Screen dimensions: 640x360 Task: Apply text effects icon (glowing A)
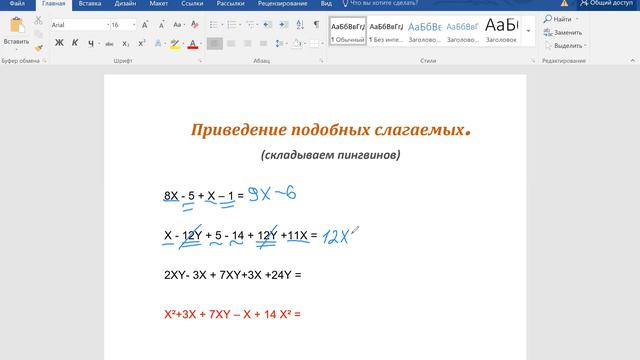(158, 43)
